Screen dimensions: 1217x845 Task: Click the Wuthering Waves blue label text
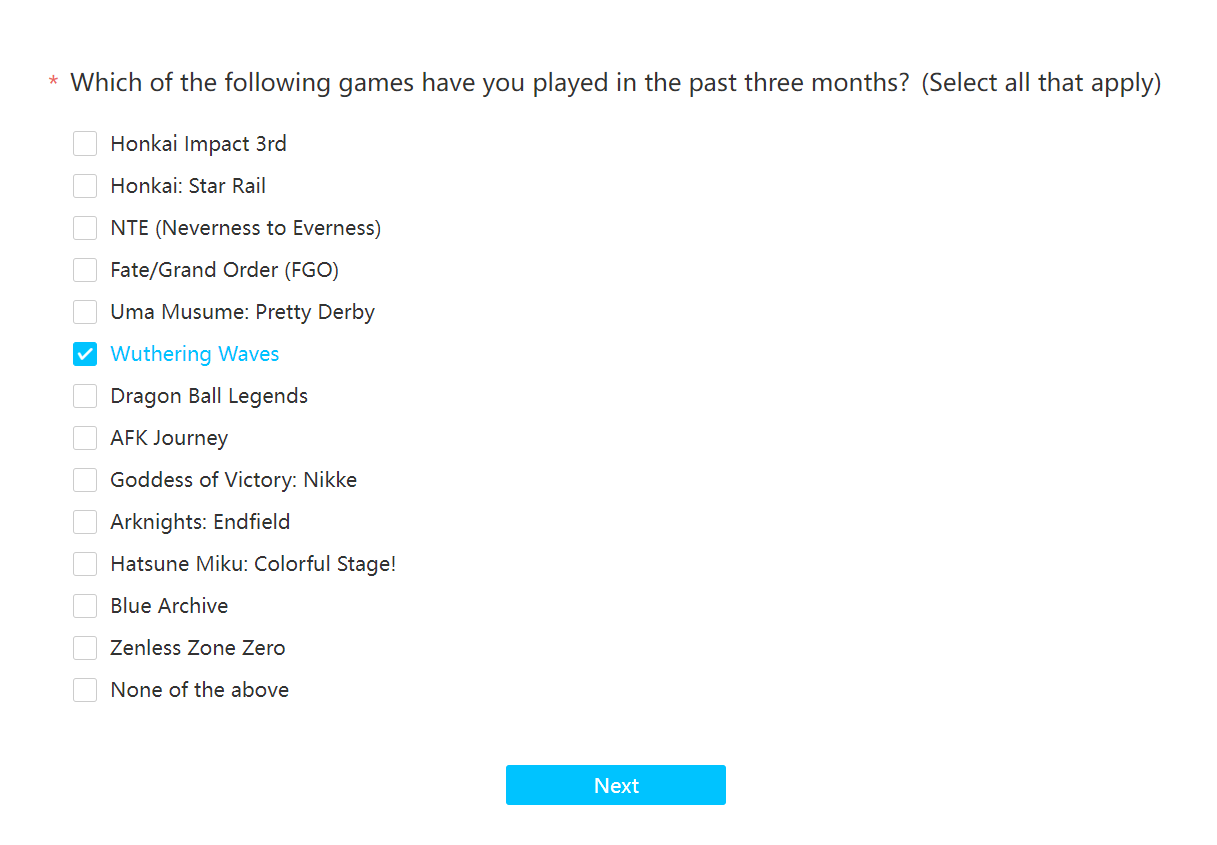pyautogui.click(x=195, y=354)
